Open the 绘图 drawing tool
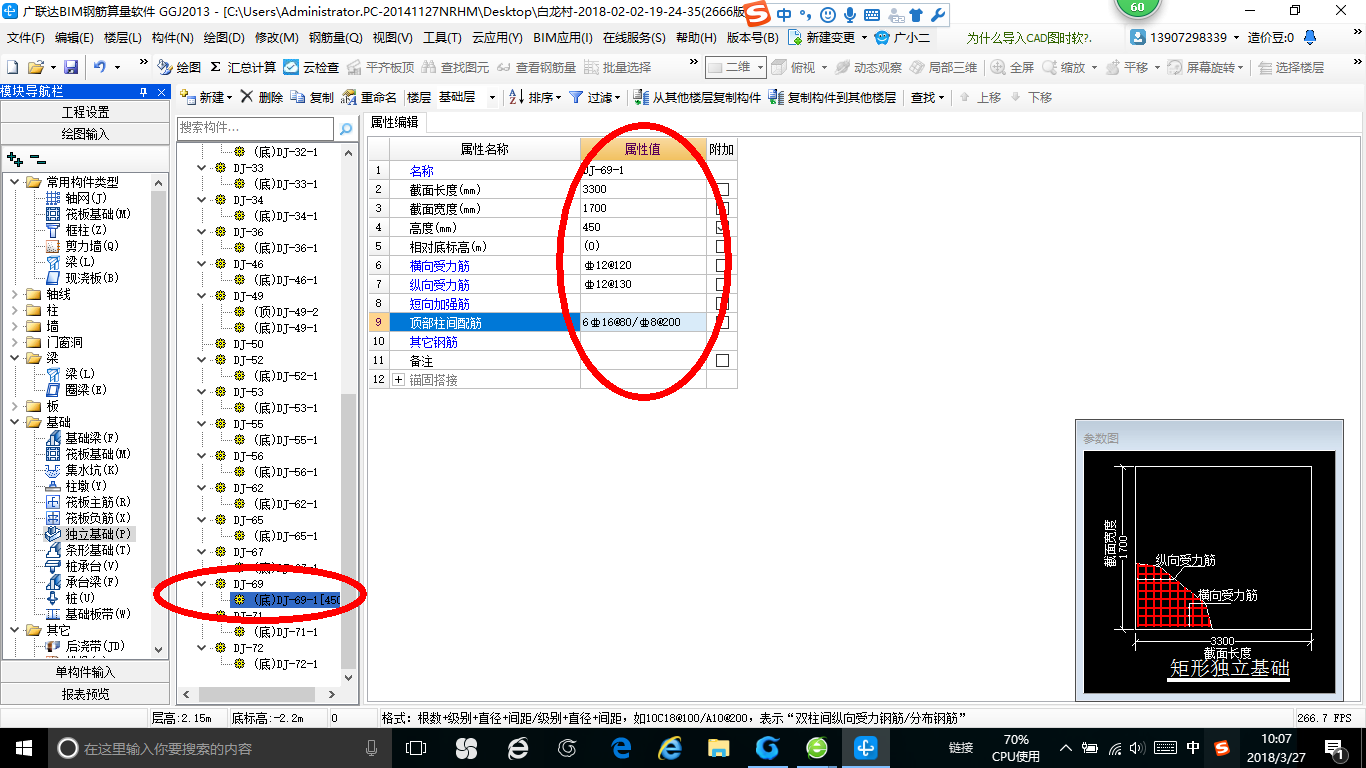The width and height of the screenshot is (1366, 768). click(179, 67)
